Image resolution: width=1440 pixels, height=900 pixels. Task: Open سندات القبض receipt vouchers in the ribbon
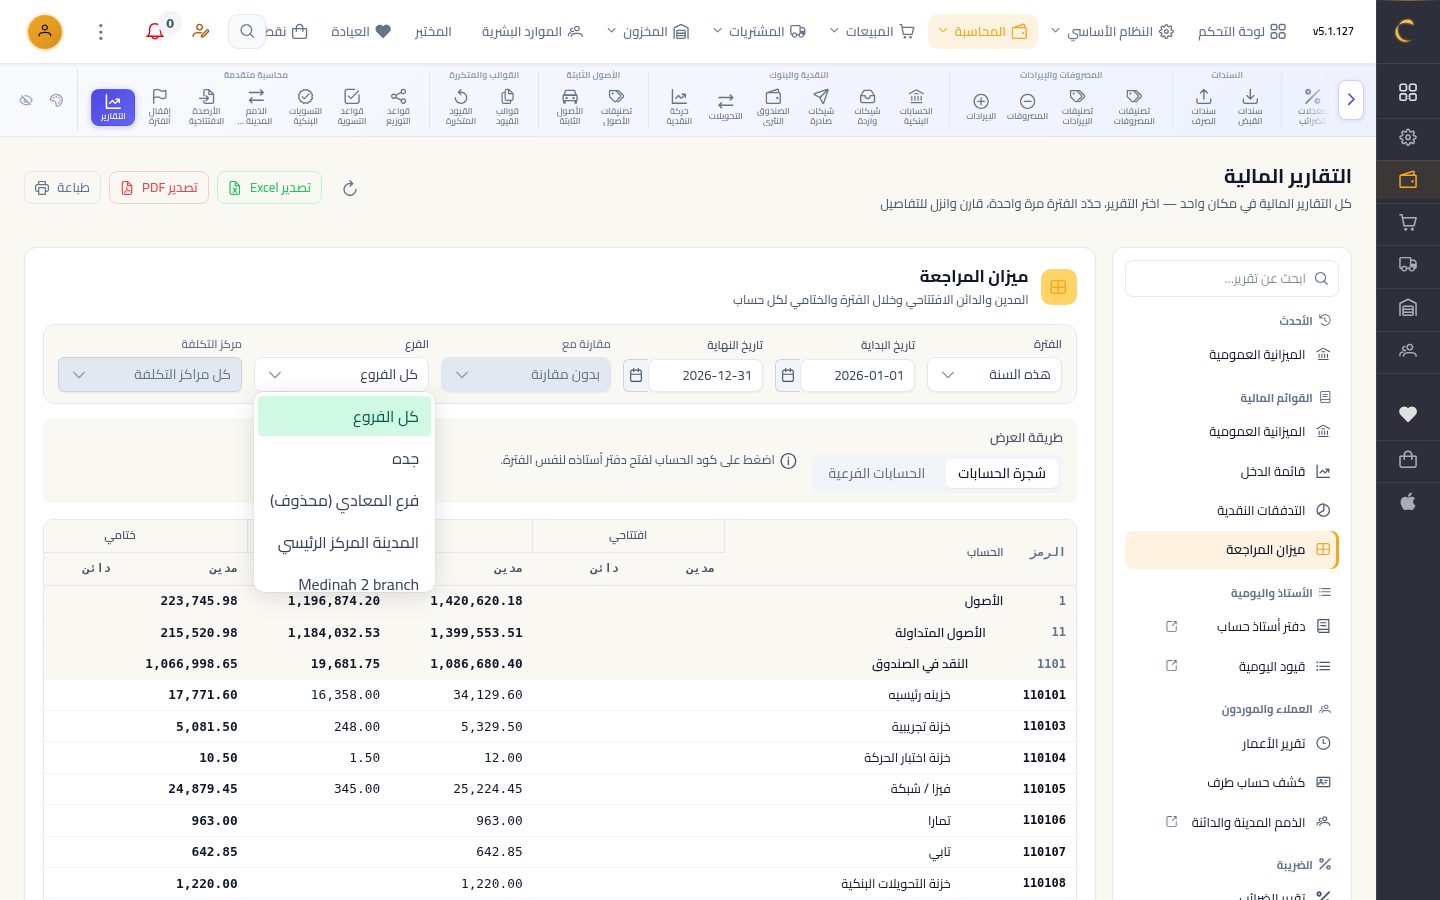tap(1250, 107)
